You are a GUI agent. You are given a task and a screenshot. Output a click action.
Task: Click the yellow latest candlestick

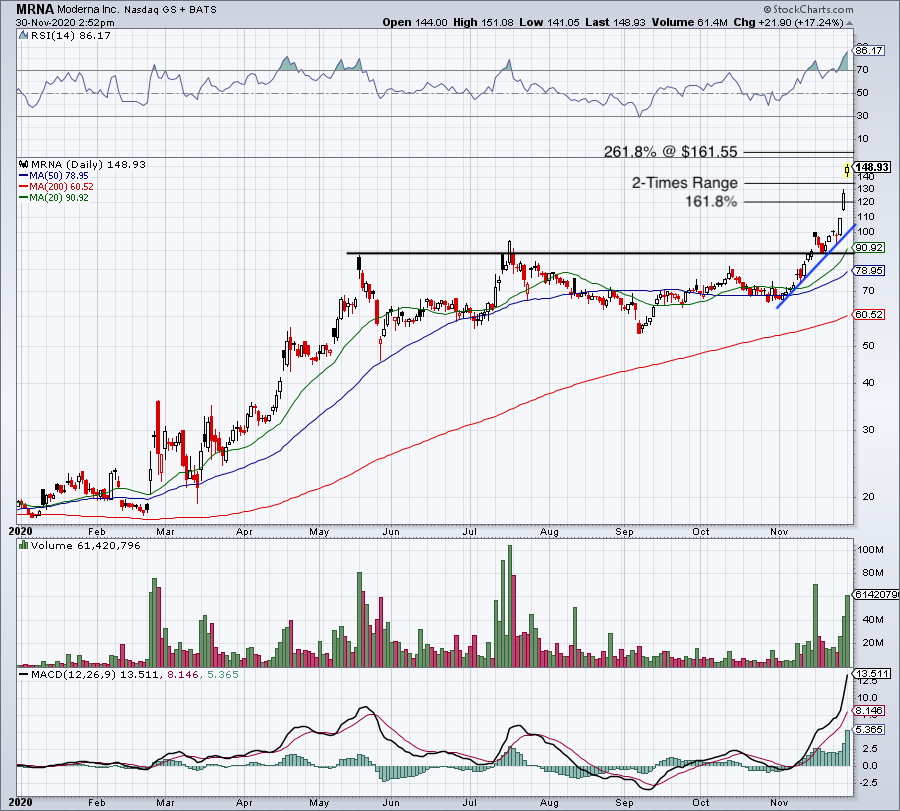(847, 170)
